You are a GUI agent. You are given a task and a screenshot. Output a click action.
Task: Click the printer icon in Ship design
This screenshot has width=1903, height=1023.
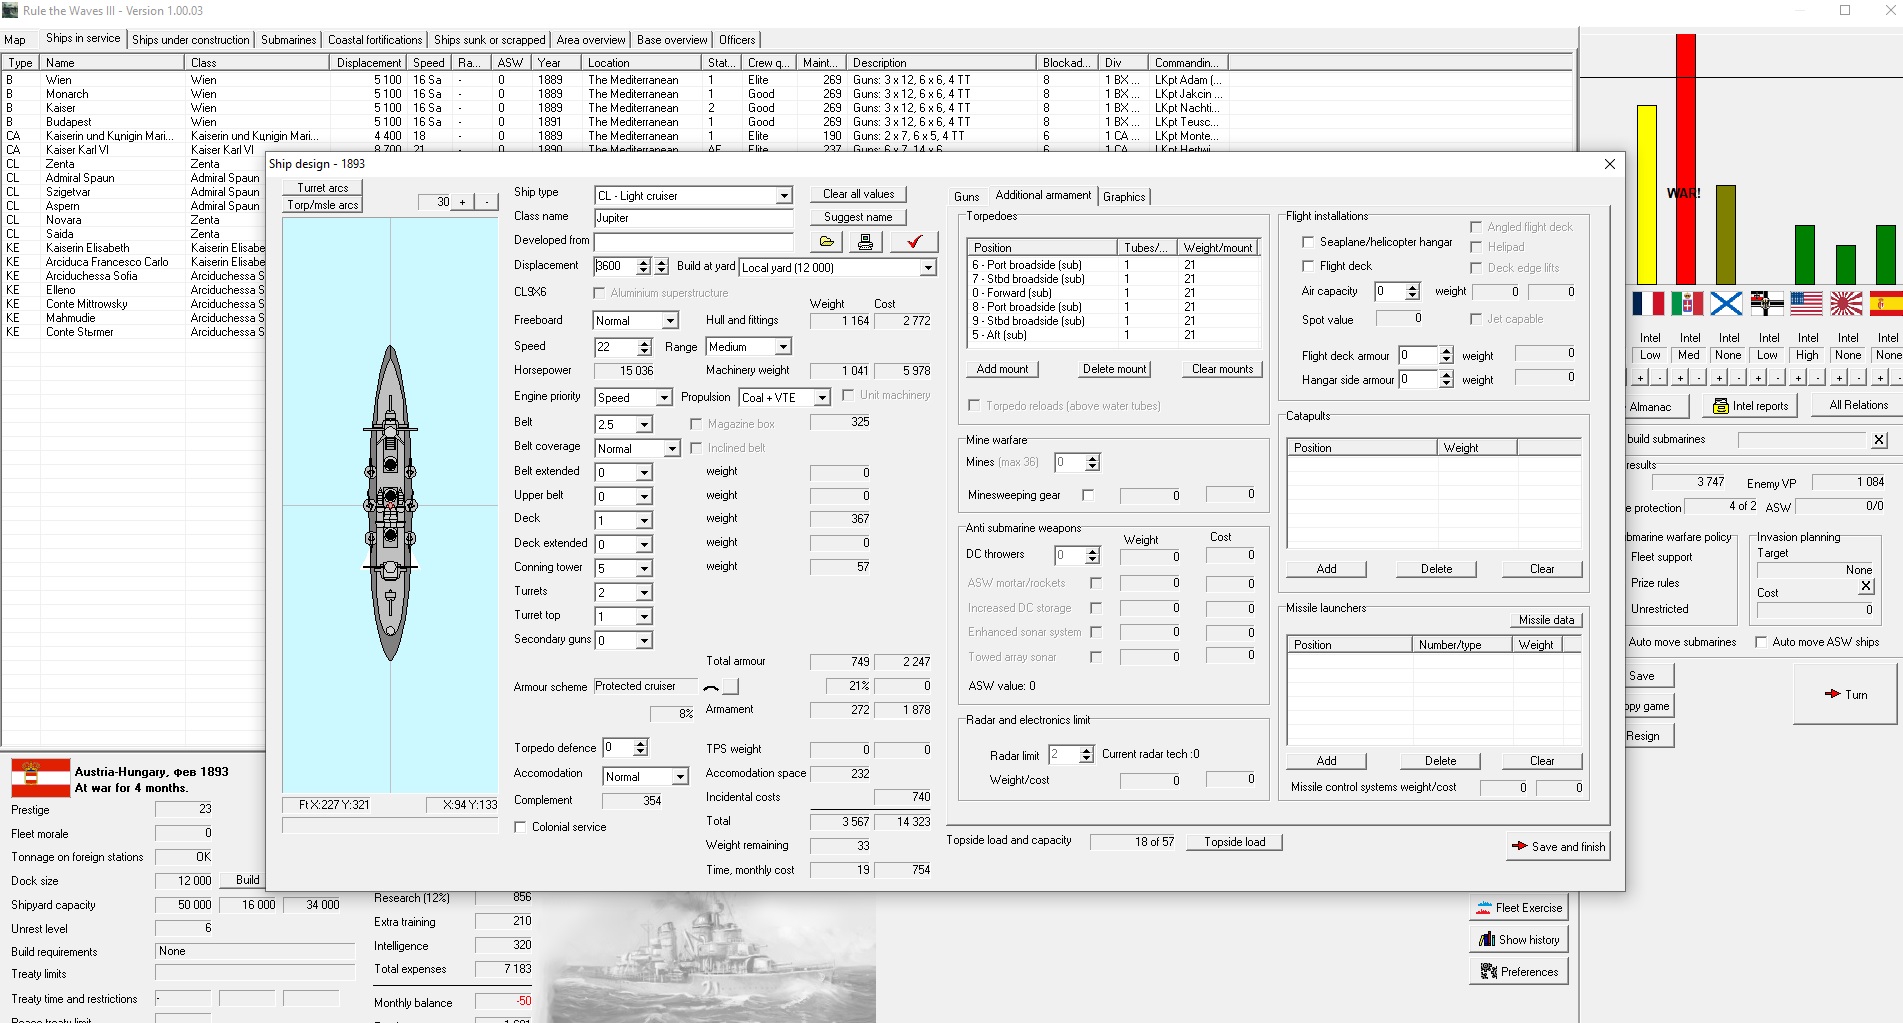(865, 242)
